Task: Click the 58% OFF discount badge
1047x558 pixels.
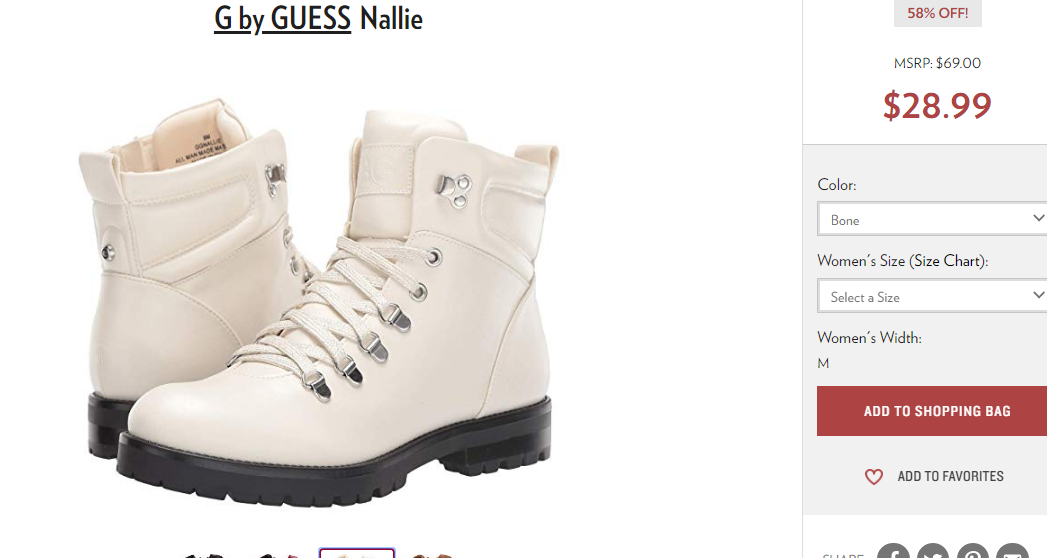Action: click(x=937, y=13)
